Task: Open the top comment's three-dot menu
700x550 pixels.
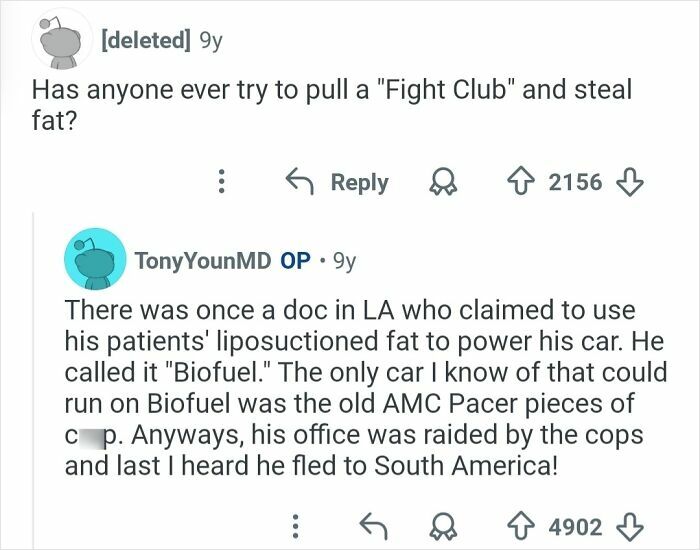Action: (x=222, y=182)
